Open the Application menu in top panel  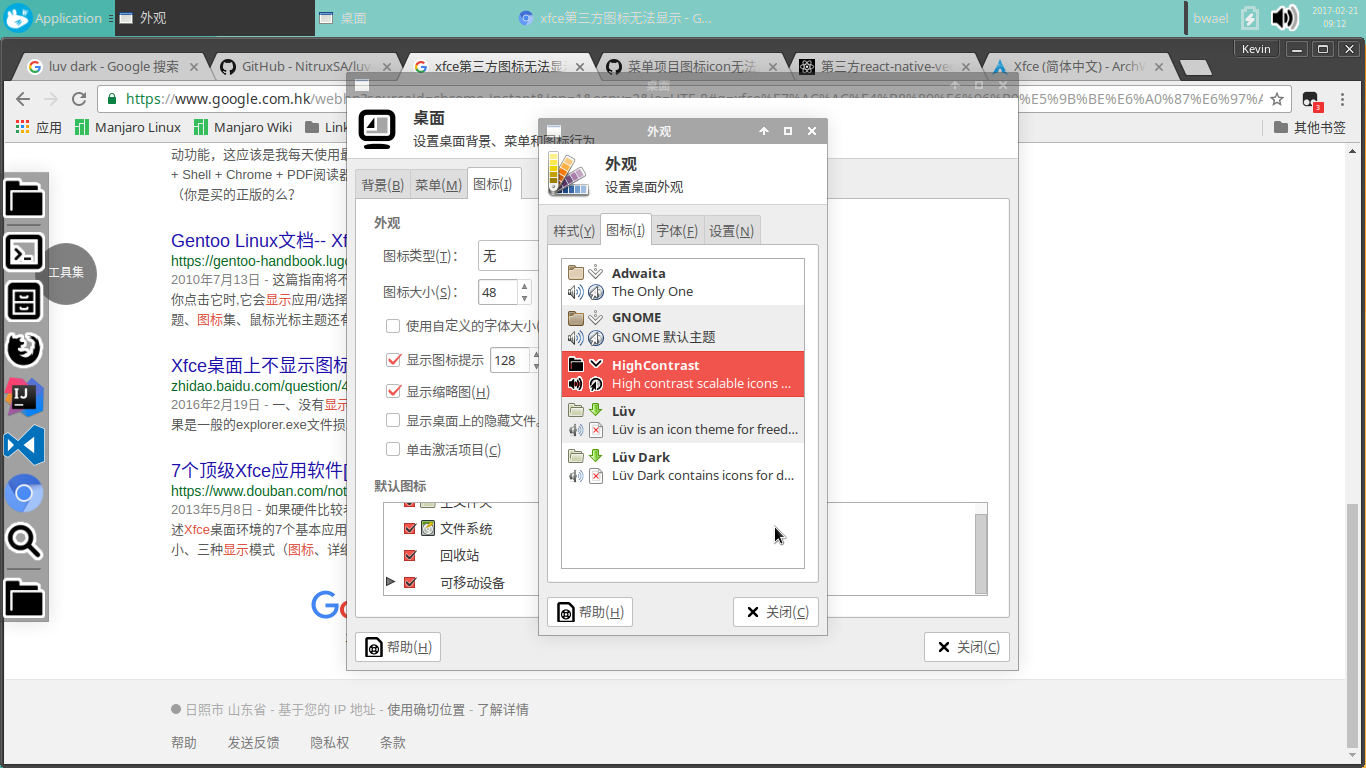tap(54, 18)
